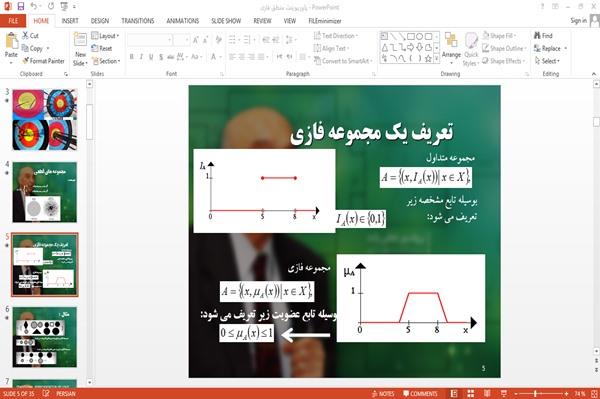Click the Save disk icon in title bar
The image size is (600, 399).
(21, 6)
